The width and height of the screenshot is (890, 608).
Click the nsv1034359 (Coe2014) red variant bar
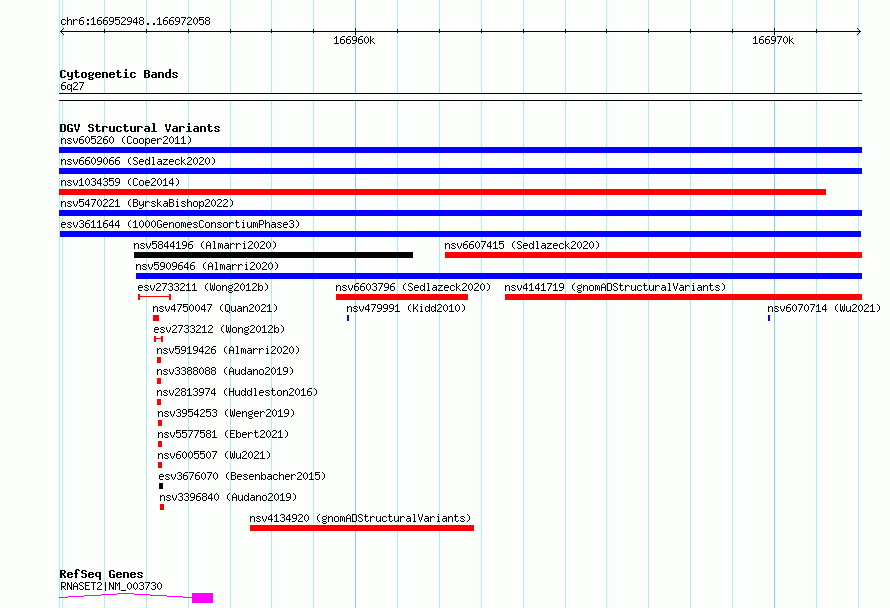[442, 192]
